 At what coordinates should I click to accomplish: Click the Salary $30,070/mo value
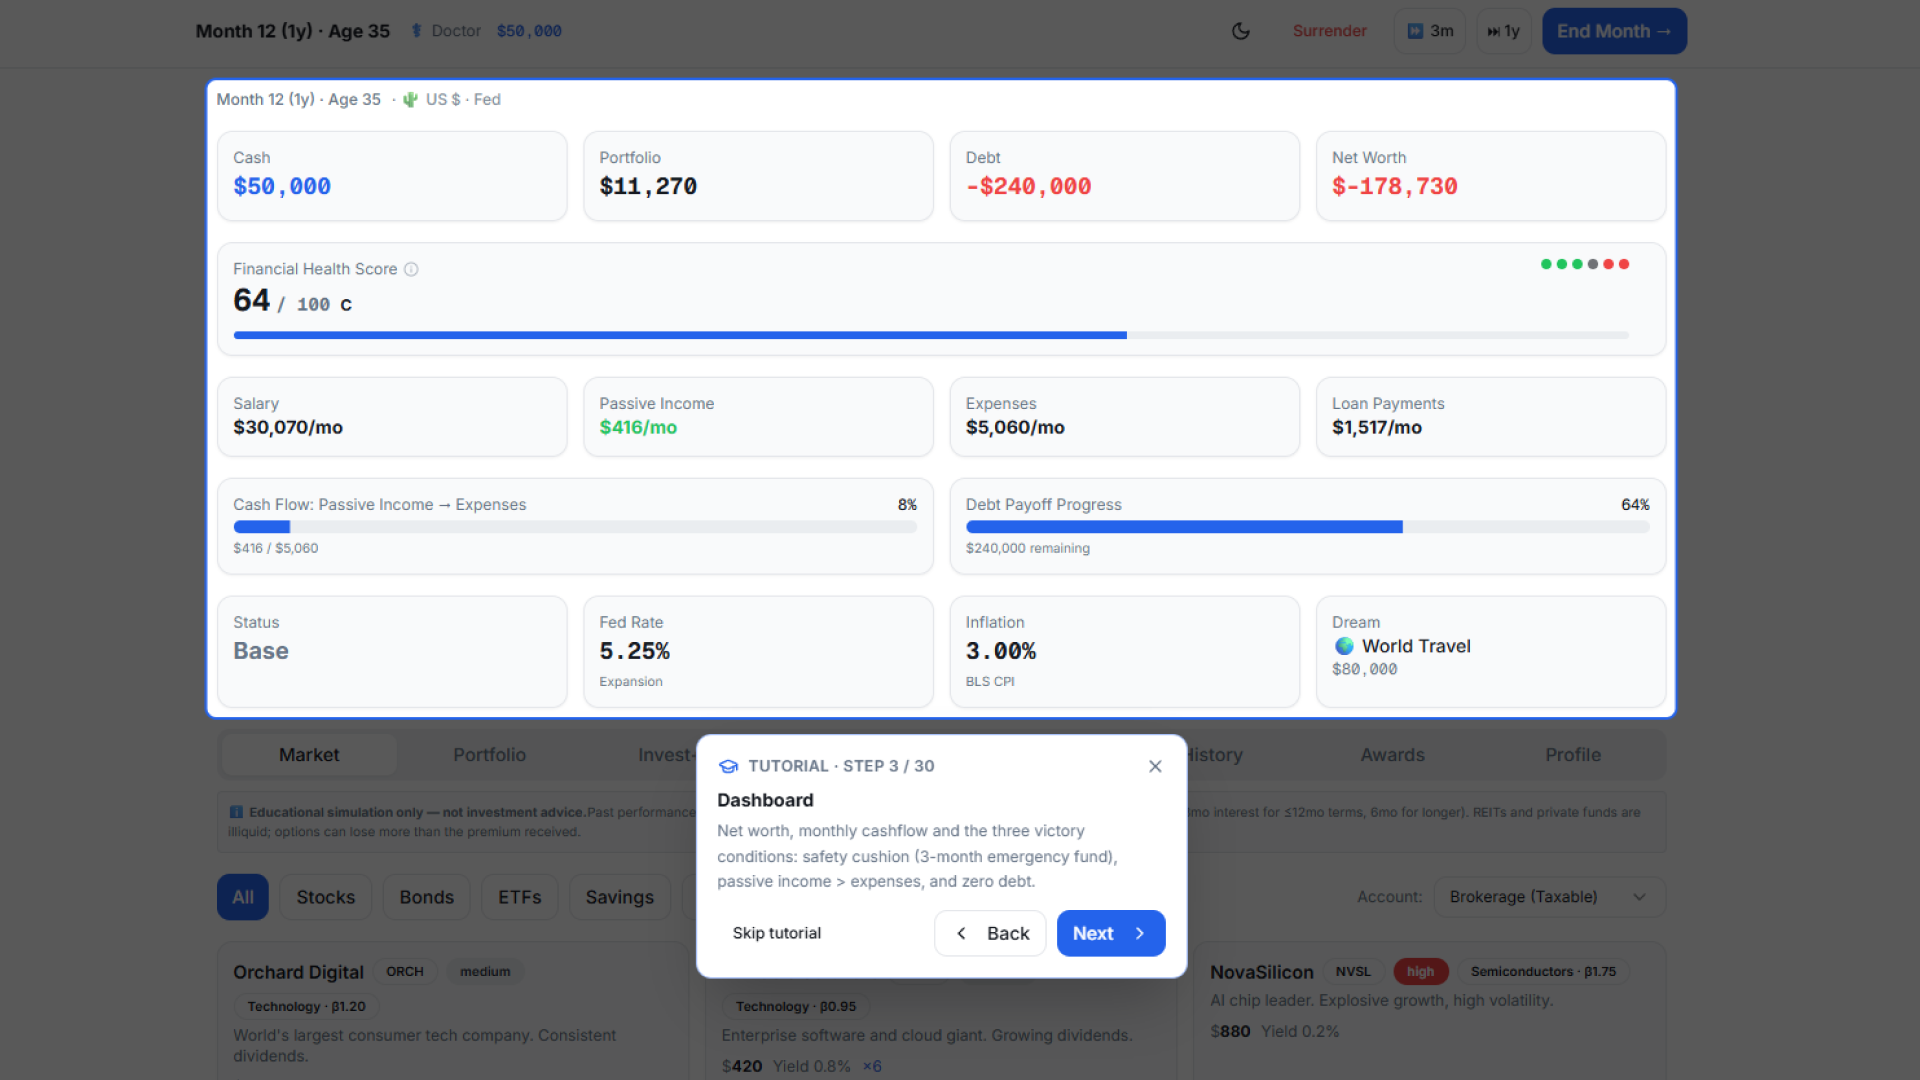click(x=288, y=427)
